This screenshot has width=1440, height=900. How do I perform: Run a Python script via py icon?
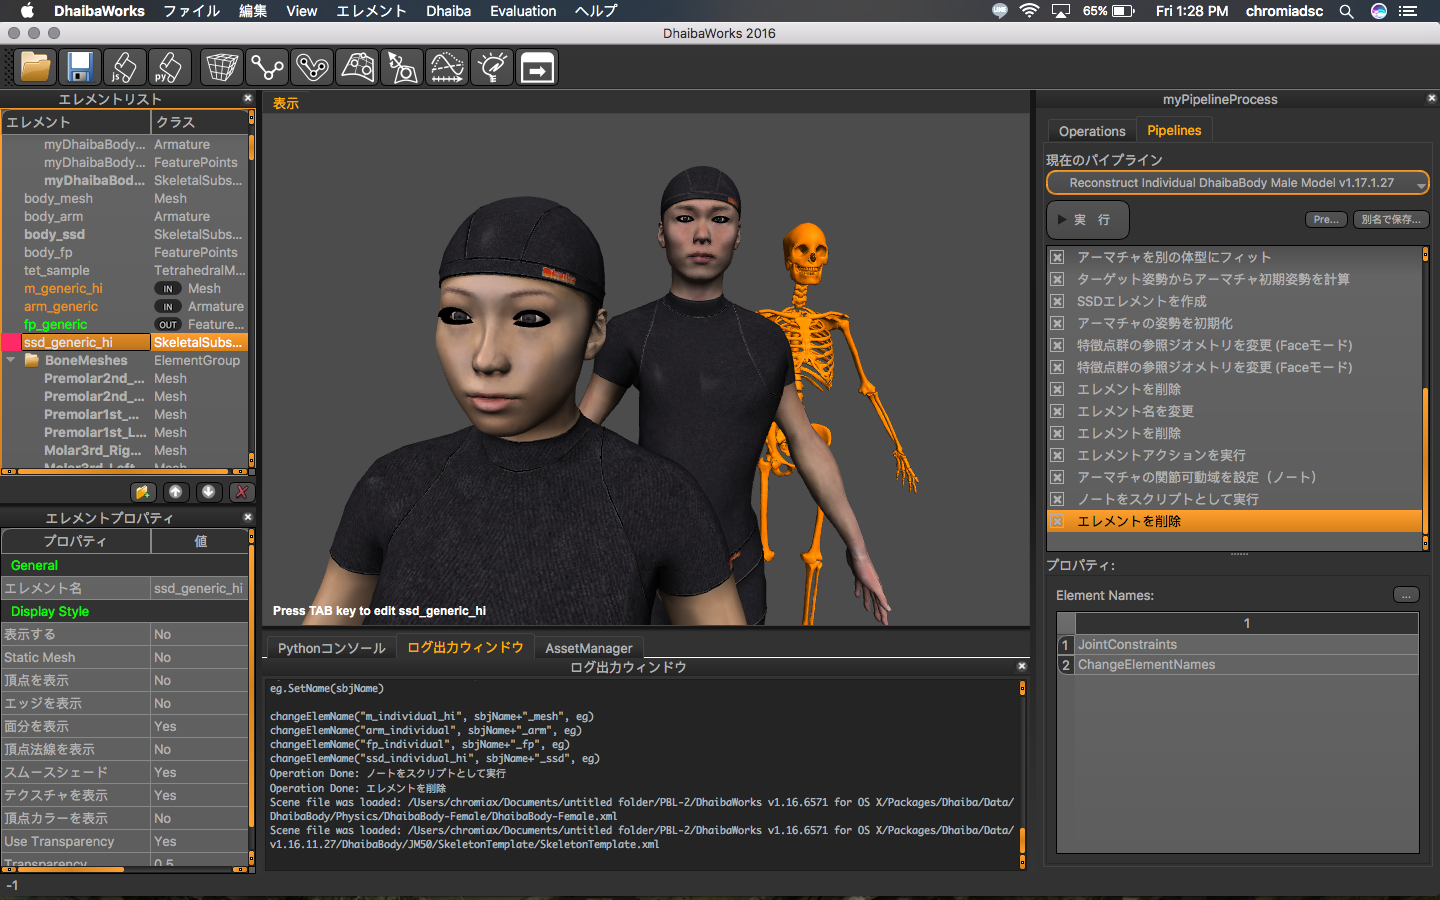169,68
